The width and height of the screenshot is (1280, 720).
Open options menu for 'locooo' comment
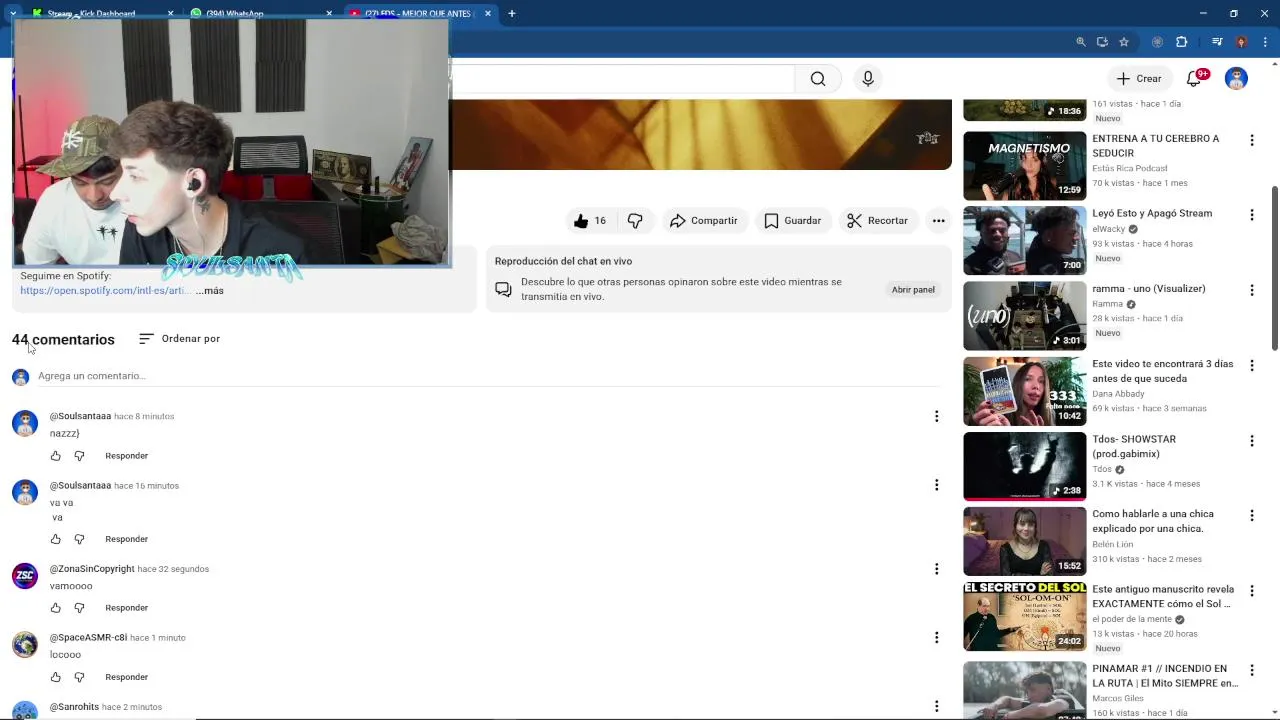[936, 638]
